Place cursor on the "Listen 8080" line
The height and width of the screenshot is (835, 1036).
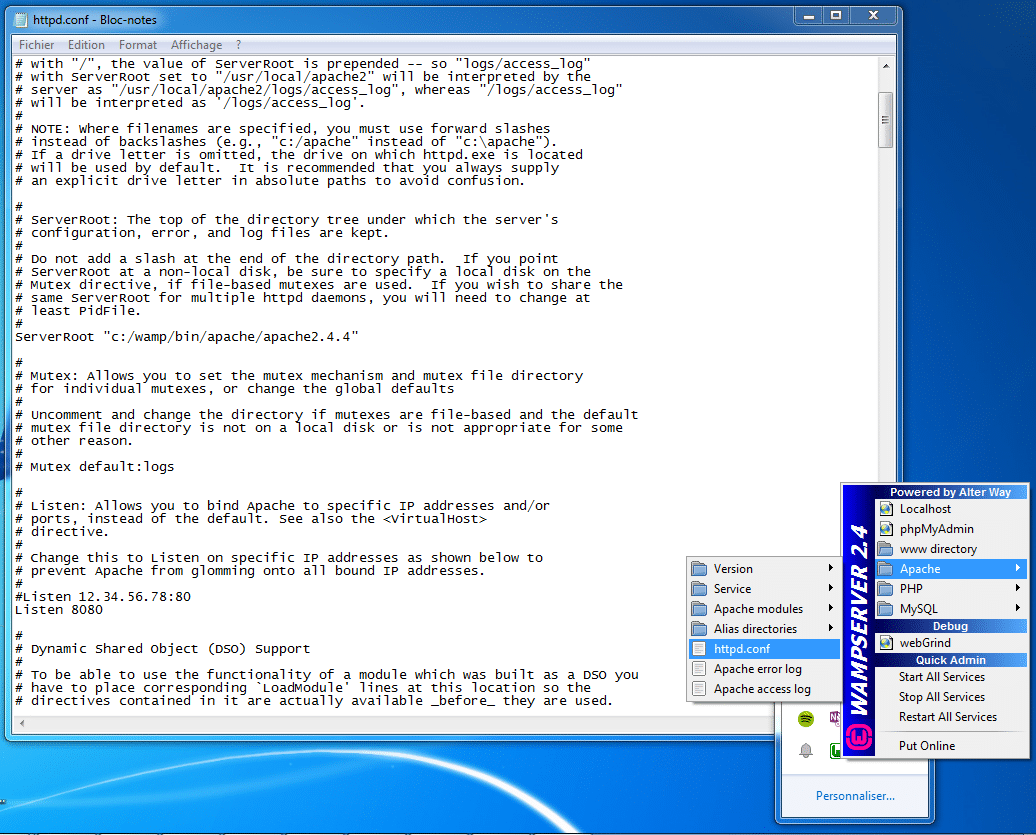coord(59,610)
